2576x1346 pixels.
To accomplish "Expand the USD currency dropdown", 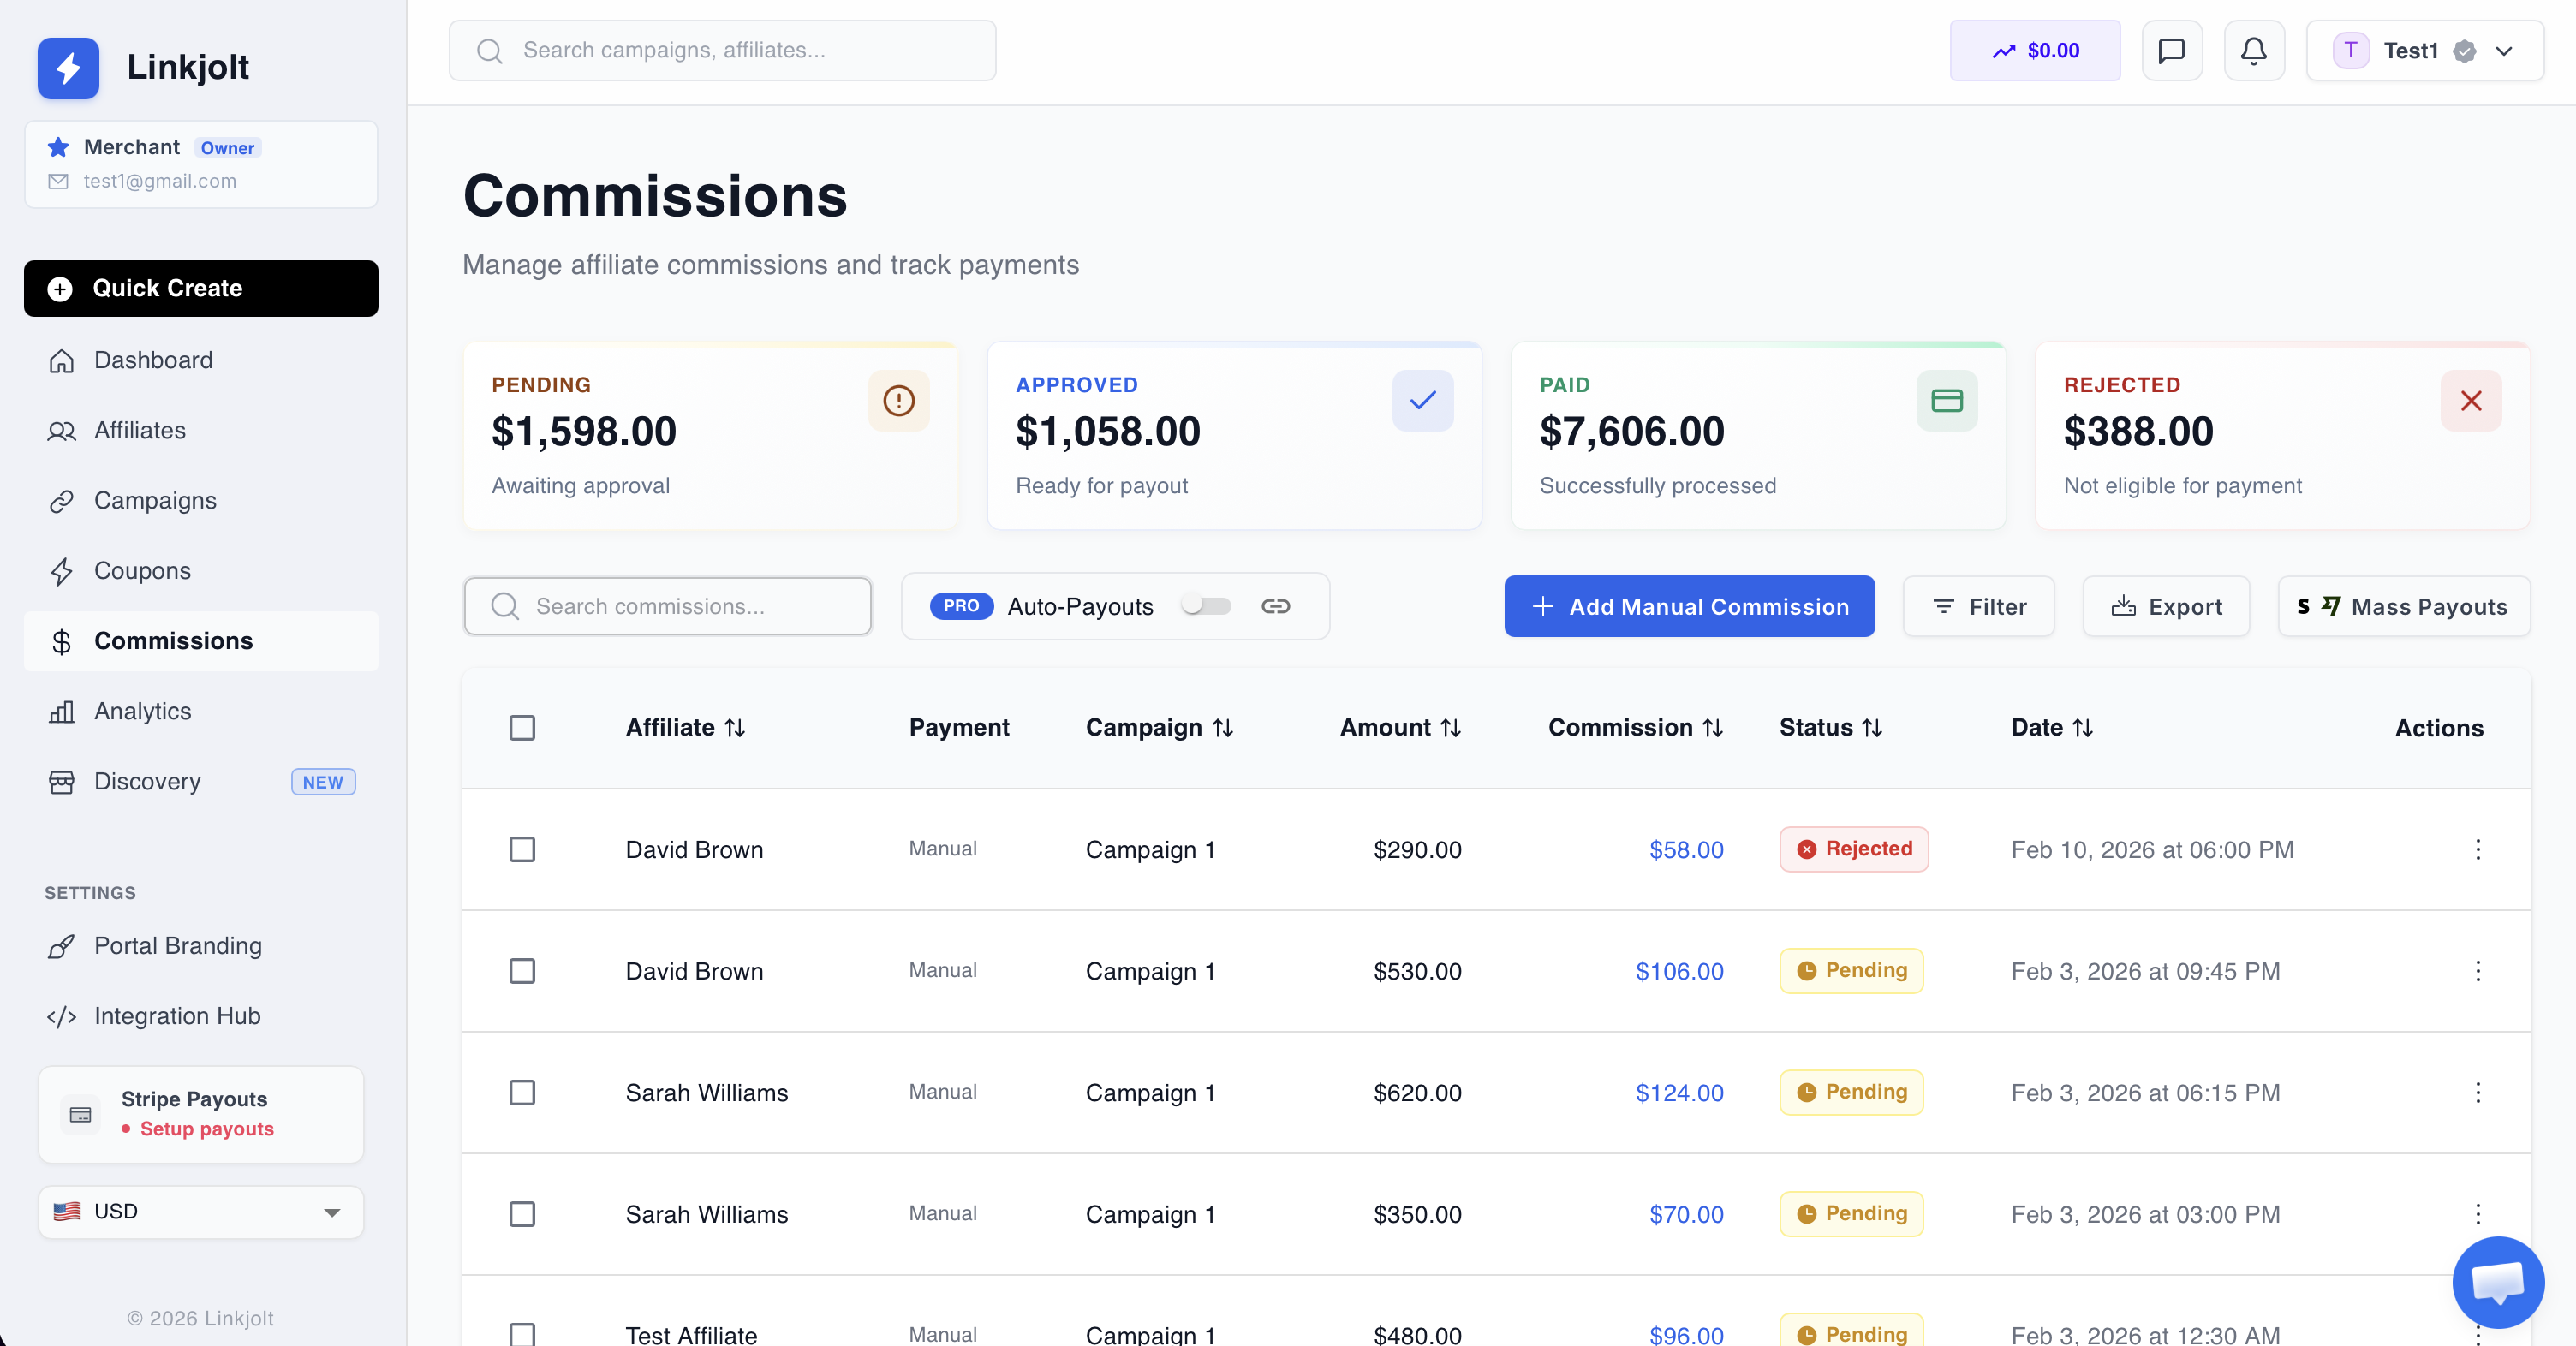I will [200, 1212].
